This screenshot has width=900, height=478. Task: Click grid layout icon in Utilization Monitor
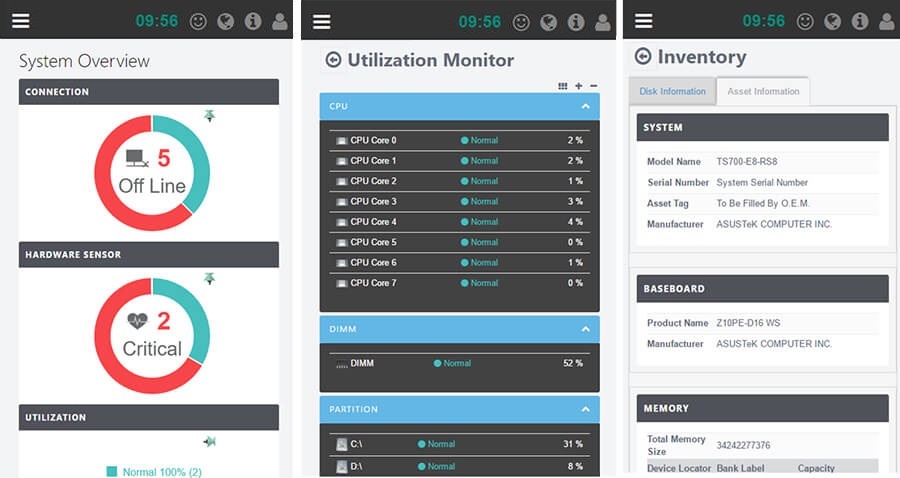[x=562, y=86]
